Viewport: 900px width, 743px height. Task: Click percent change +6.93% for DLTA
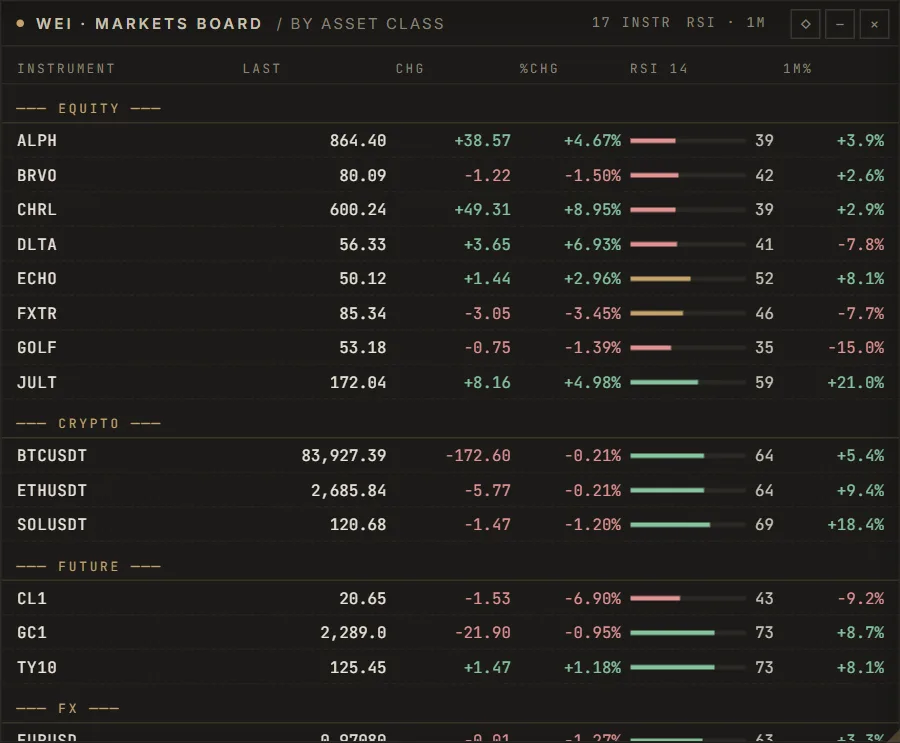(x=592, y=245)
